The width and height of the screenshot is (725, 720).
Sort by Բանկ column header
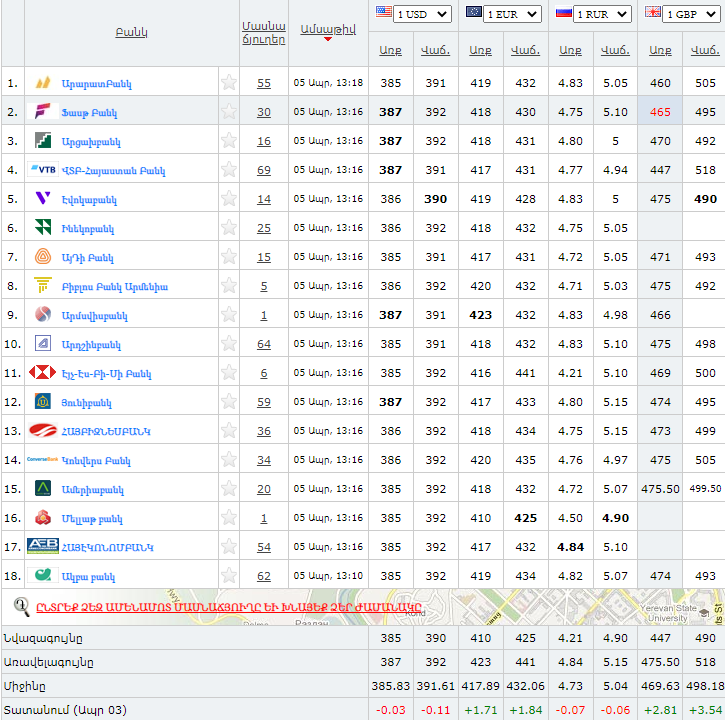131,32
